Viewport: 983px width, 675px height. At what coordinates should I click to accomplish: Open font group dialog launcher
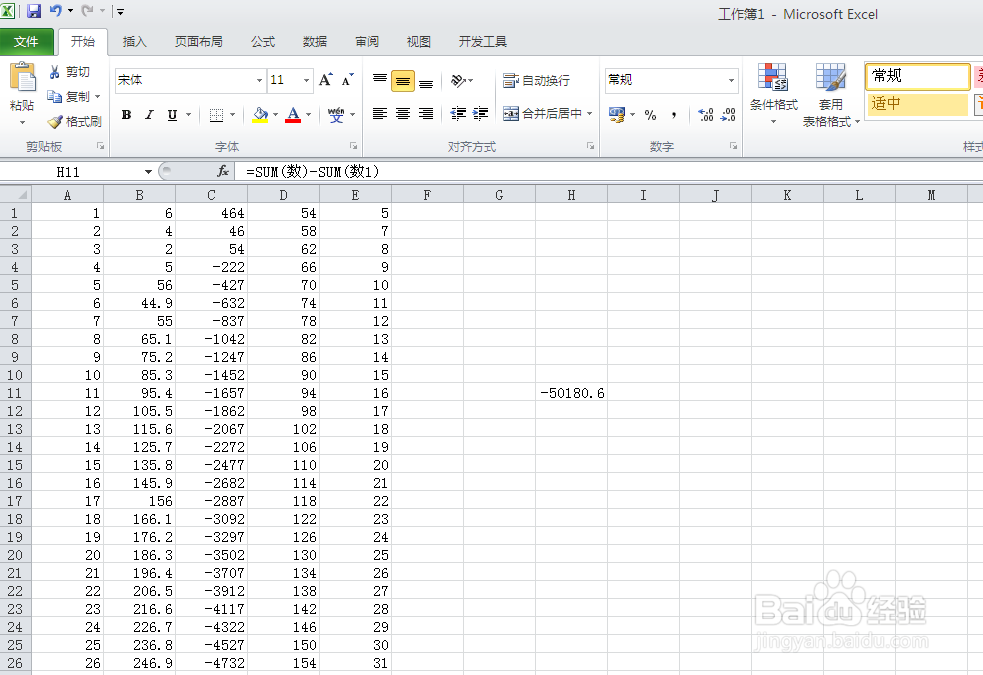coord(354,146)
